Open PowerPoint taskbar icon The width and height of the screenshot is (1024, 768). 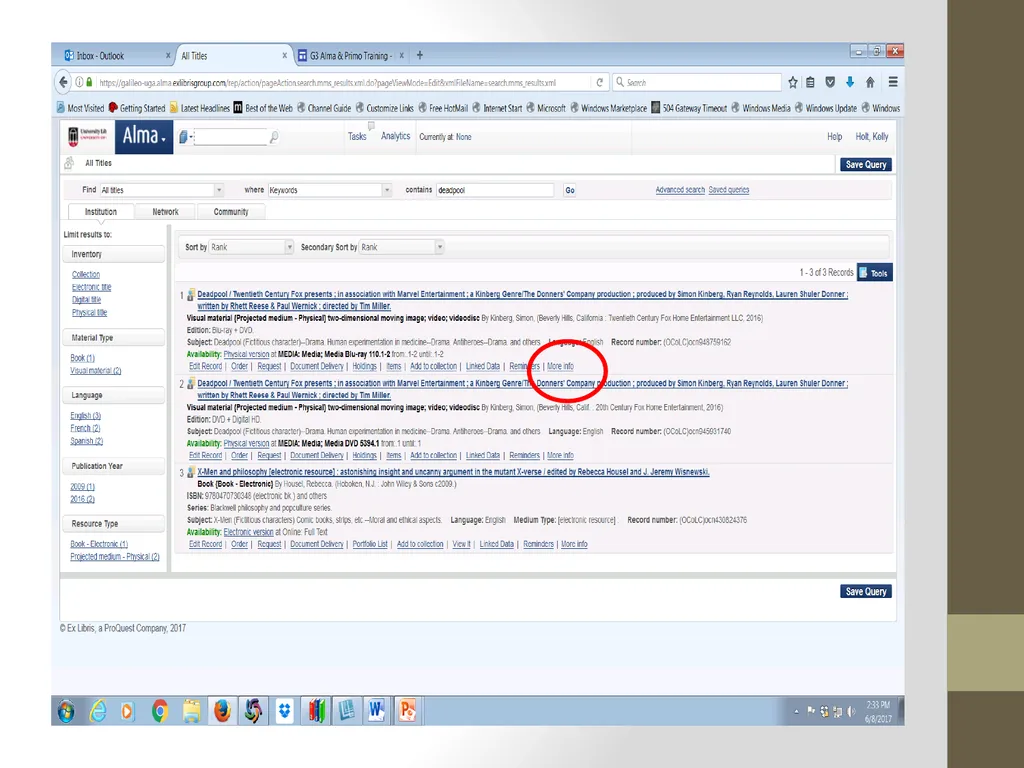tap(408, 711)
